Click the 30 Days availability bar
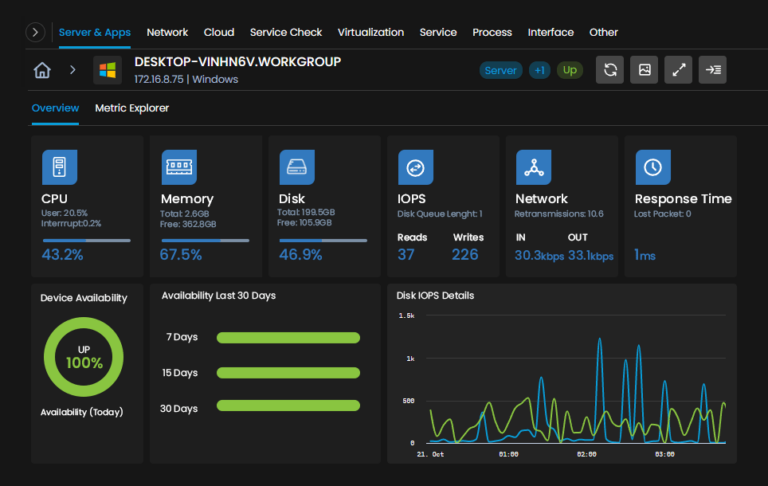Viewport: 768px width, 486px height. [x=288, y=405]
